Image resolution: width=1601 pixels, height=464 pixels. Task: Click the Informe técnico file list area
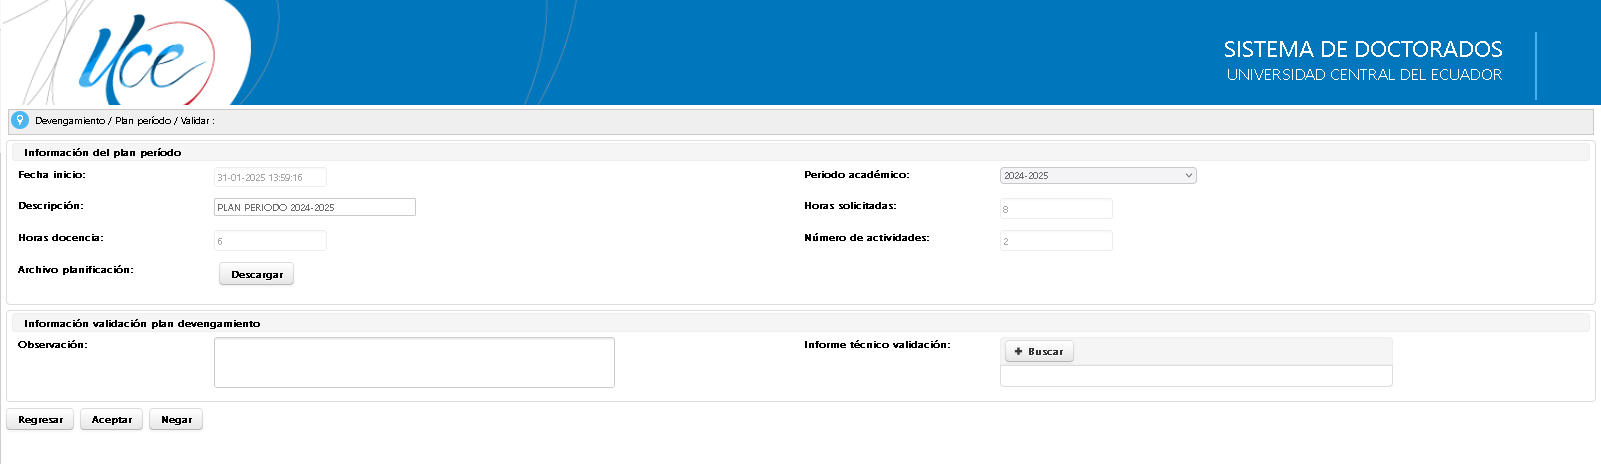tap(1196, 376)
